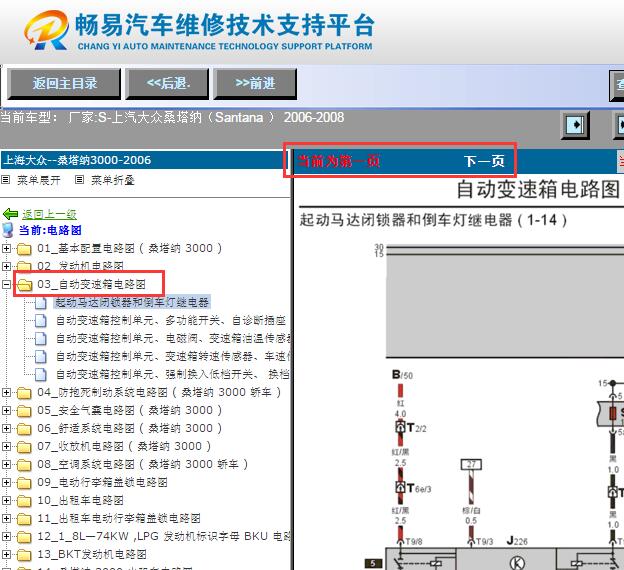Click the 菜单折叠 collapse menu option
The height and width of the screenshot is (570, 624).
click(x=113, y=180)
